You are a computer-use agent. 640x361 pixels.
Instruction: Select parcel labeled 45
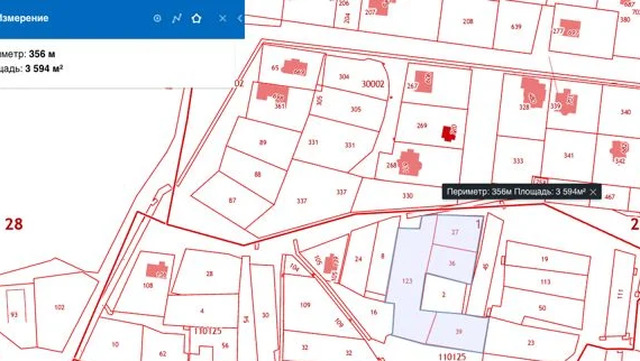(486, 266)
